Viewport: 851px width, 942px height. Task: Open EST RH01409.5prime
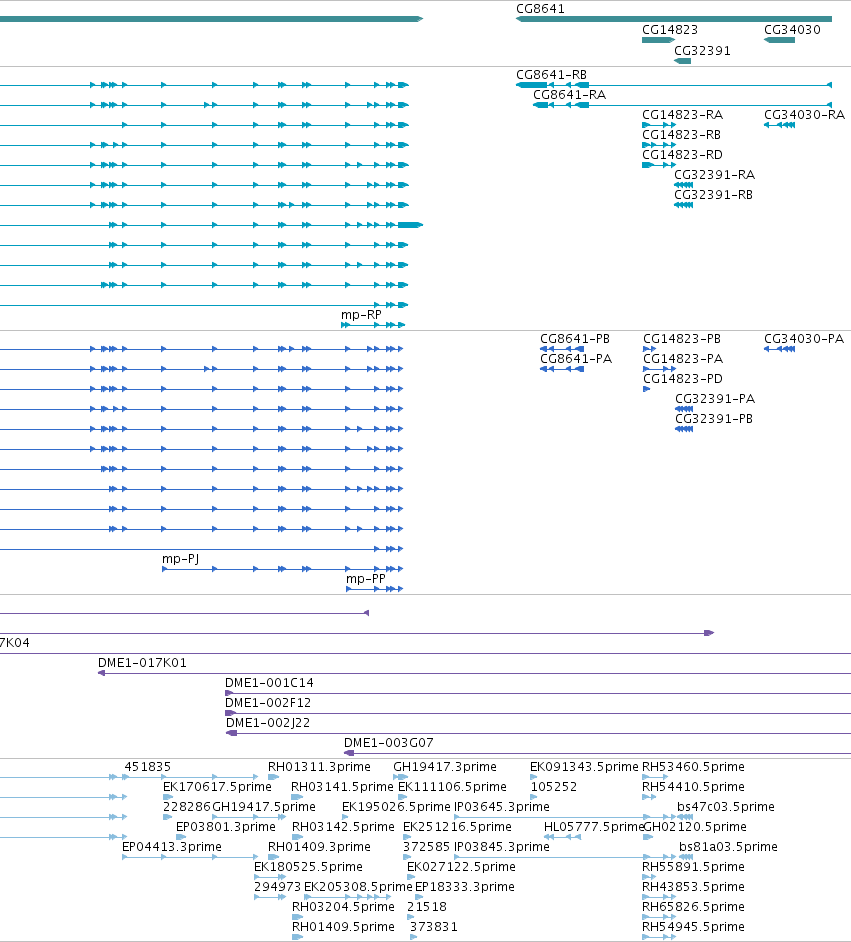(343, 927)
